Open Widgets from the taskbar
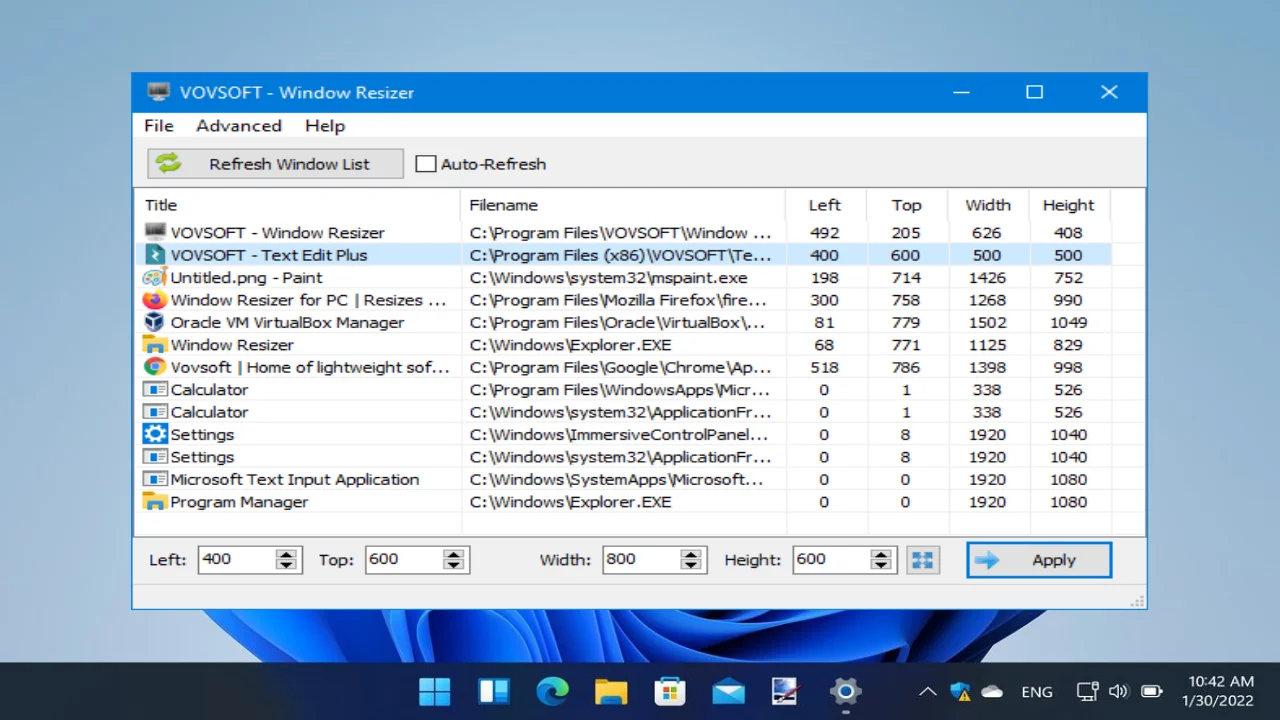 494,691
